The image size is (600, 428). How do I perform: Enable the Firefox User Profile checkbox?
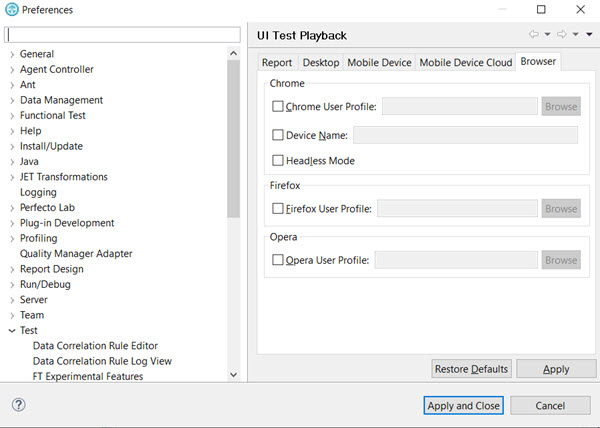tap(277, 208)
